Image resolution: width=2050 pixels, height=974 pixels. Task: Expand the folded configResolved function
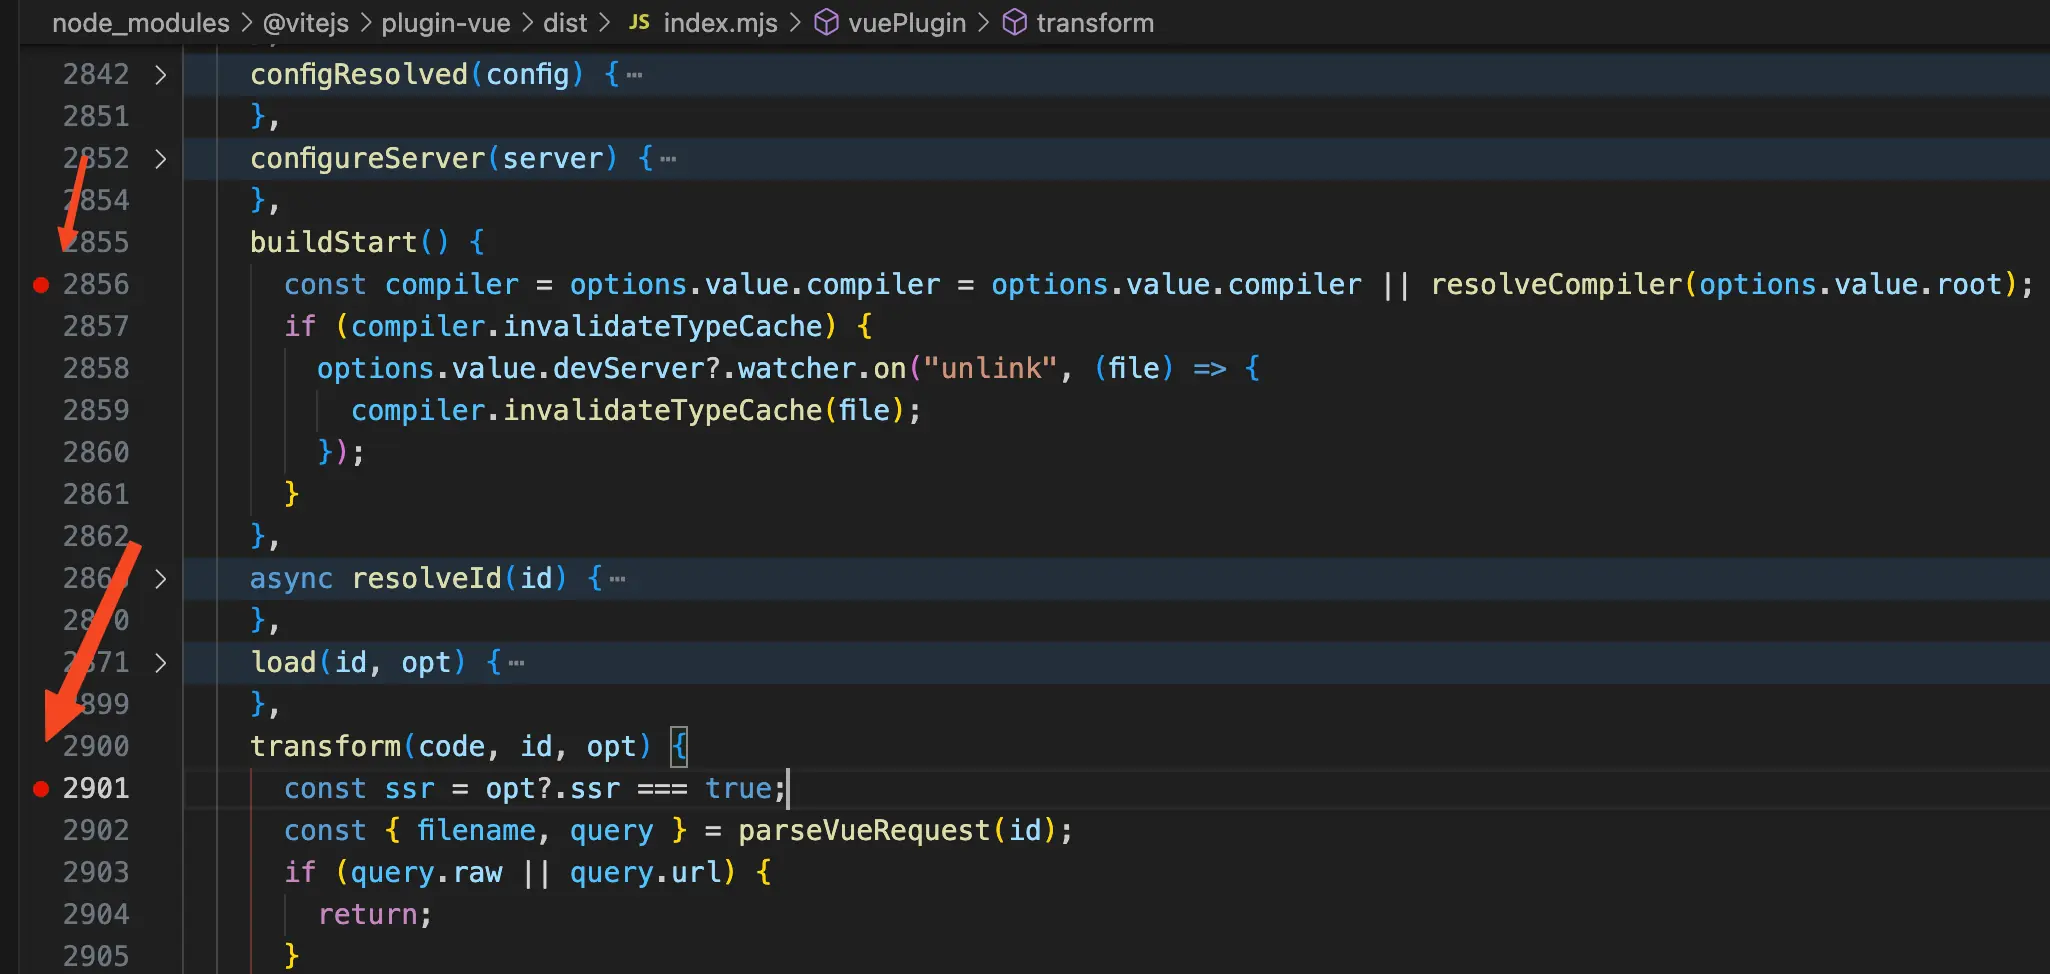point(160,75)
